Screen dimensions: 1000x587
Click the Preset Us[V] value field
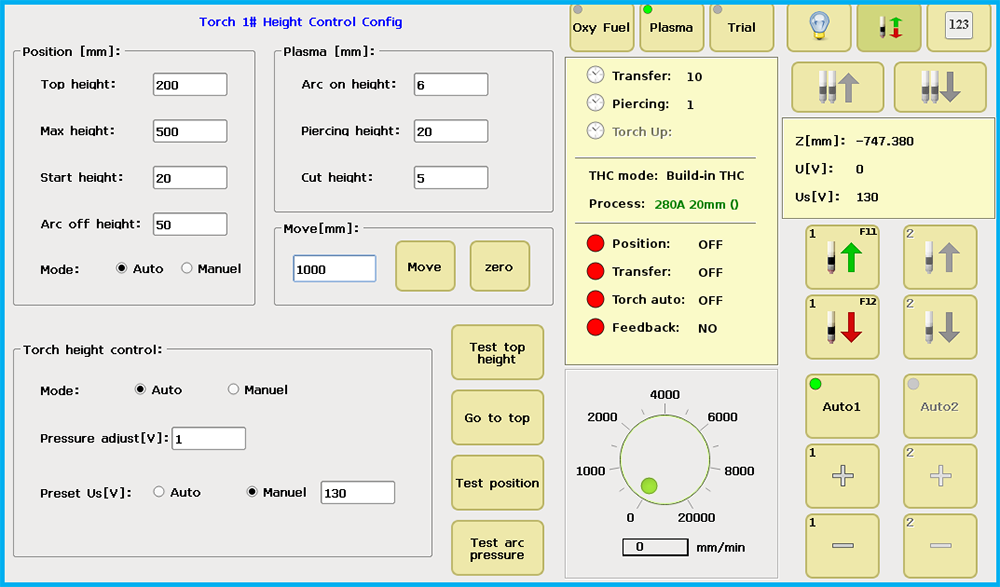(x=358, y=493)
